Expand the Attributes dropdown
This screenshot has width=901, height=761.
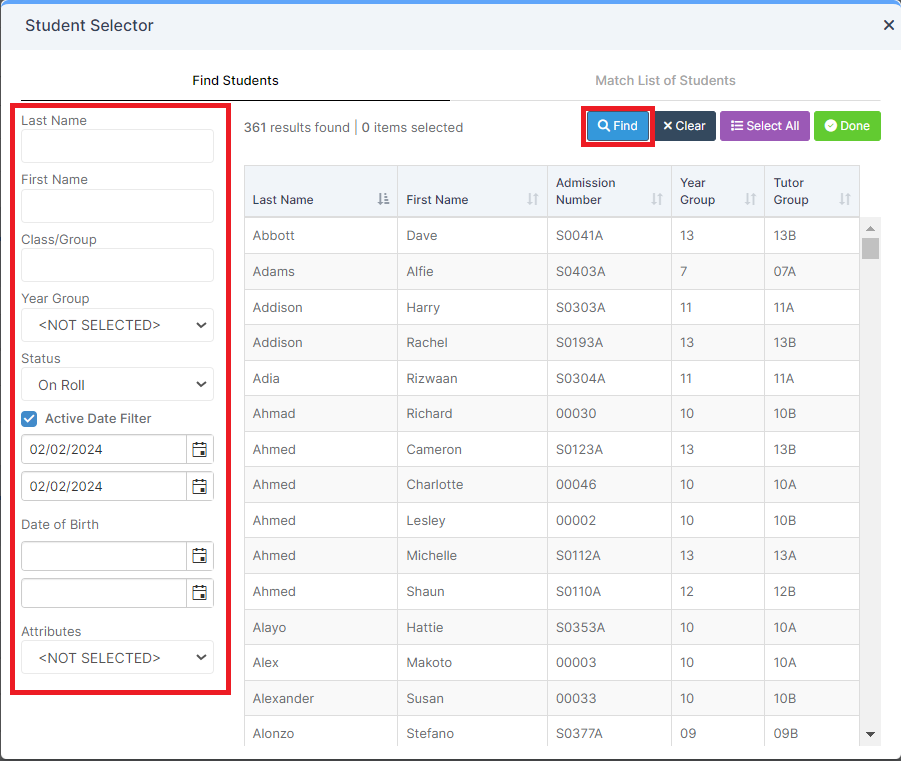pyautogui.click(x=117, y=658)
